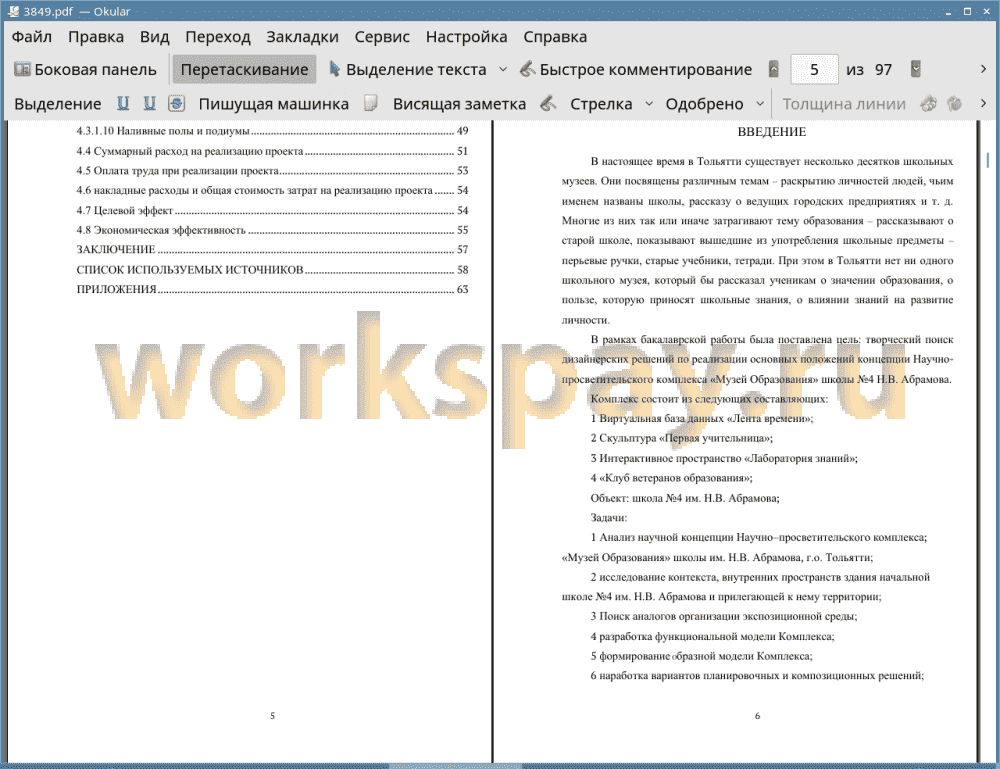This screenshot has height=769, width=1000.
Task: Expand the Стрелка shape dropdown
Action: (649, 103)
